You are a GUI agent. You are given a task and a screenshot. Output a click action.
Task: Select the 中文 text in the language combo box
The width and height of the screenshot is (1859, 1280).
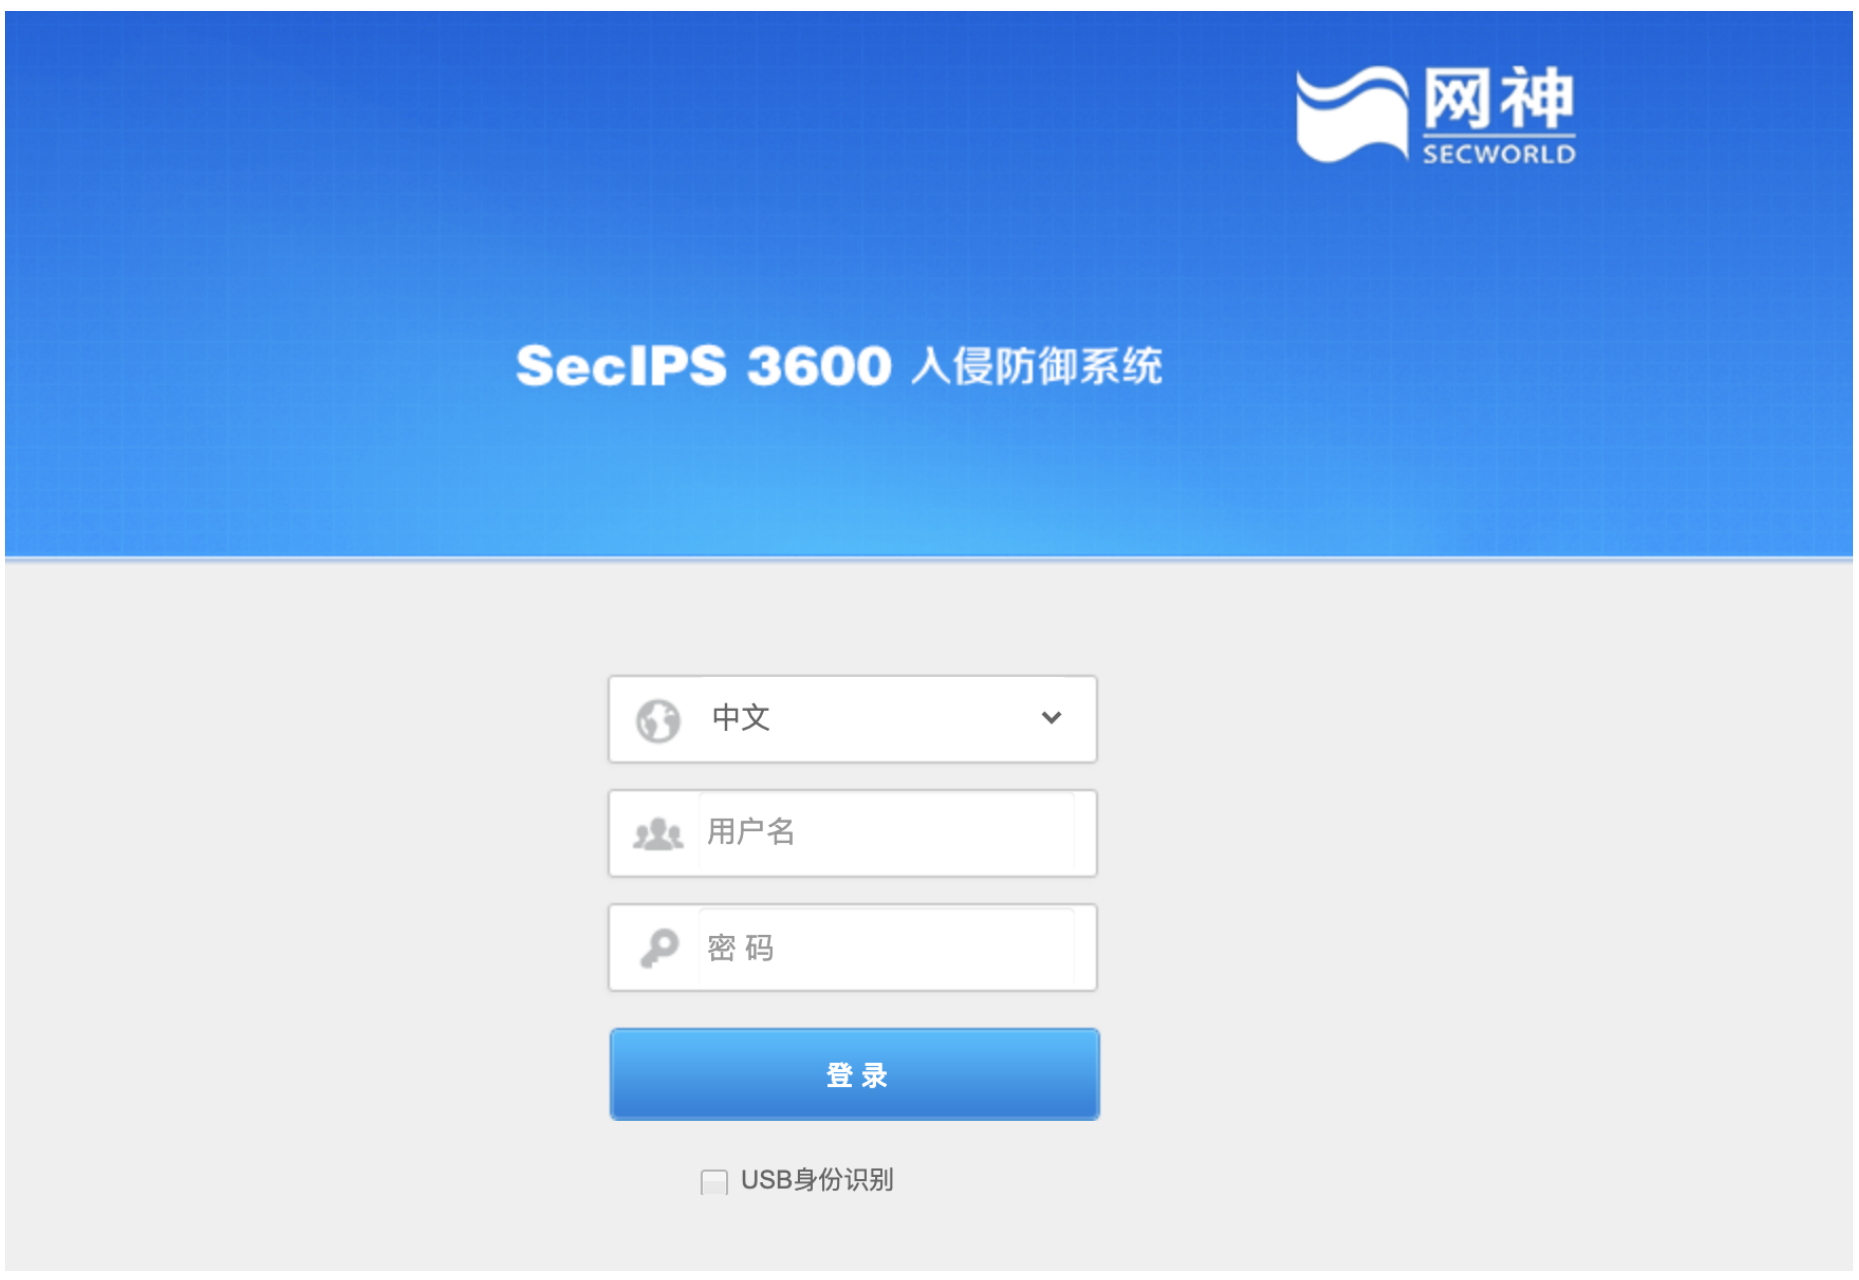click(741, 717)
